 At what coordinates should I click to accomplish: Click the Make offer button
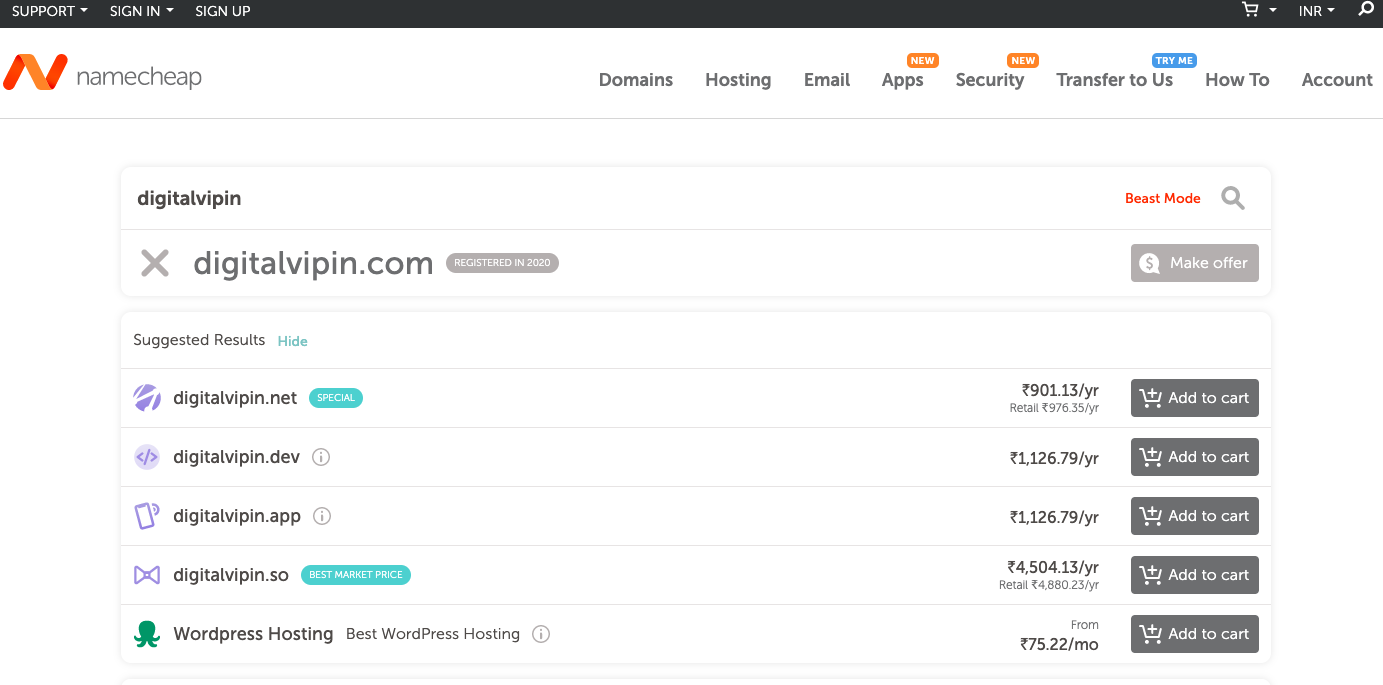pos(1195,263)
